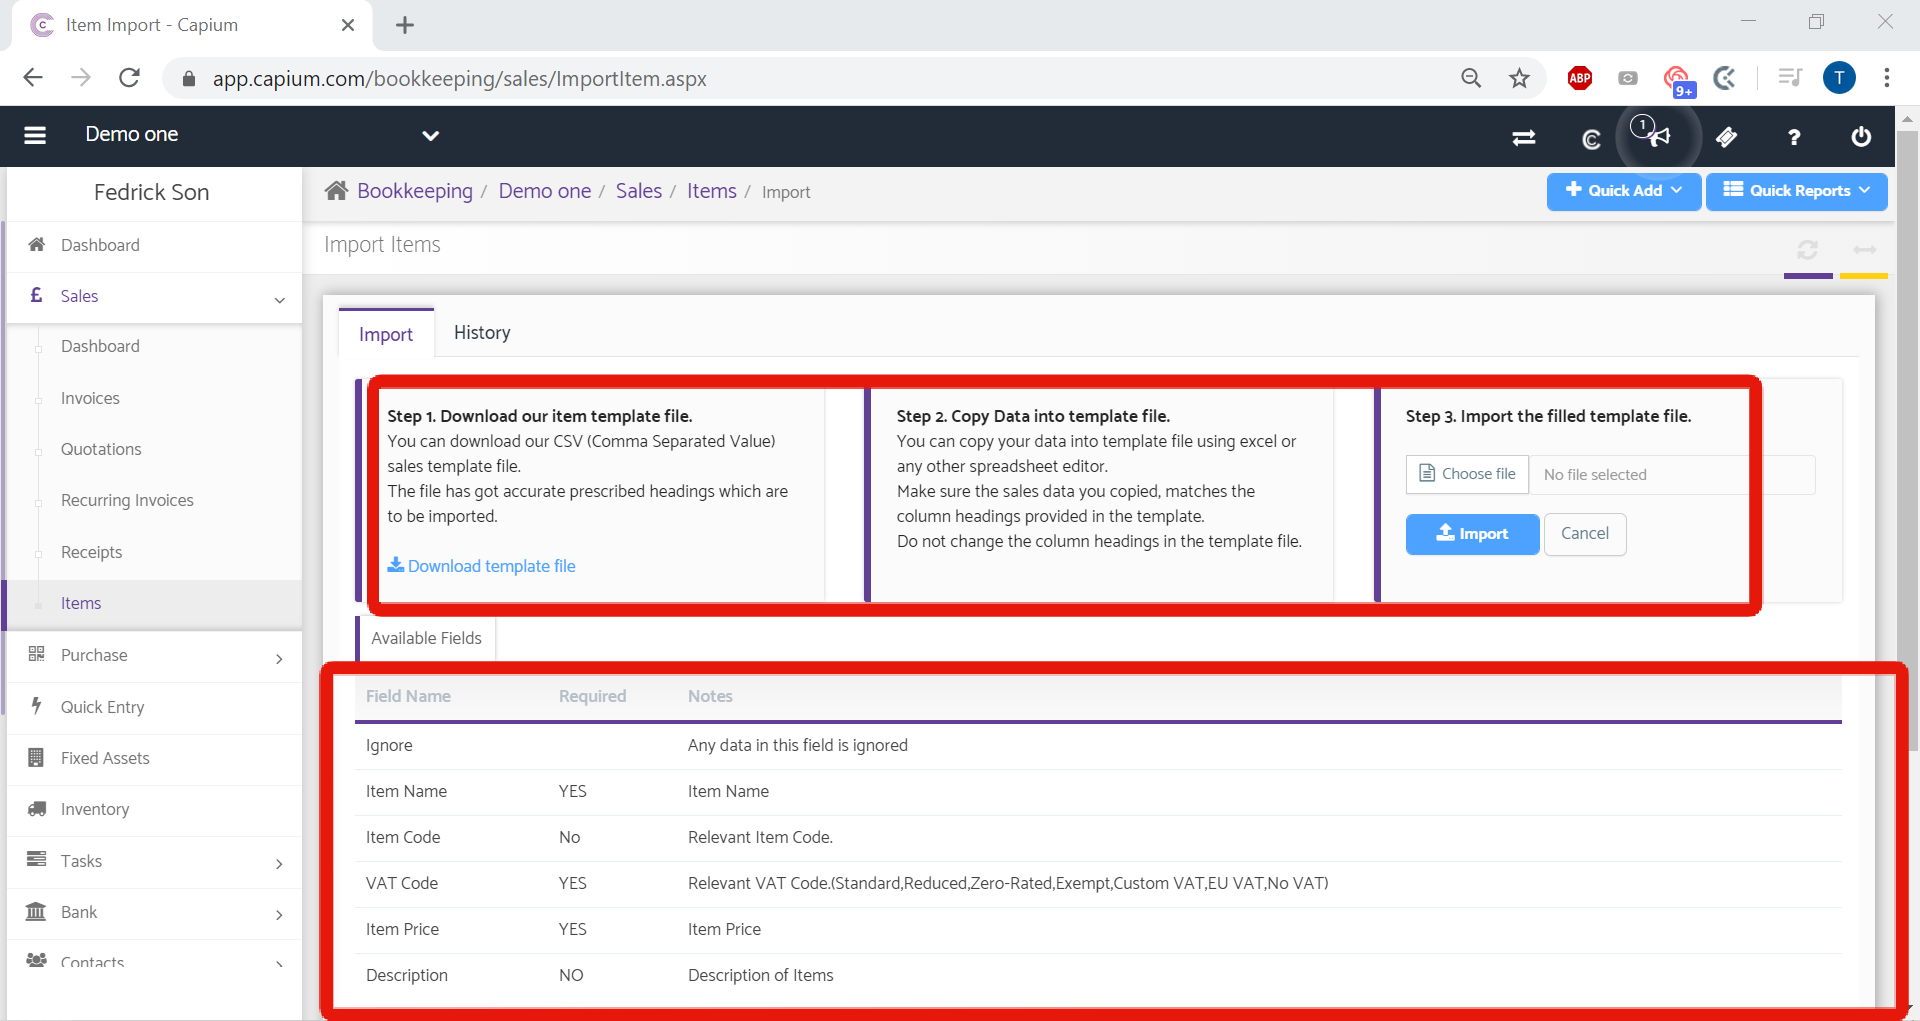This screenshot has height=1021, width=1920.
Task: Click the ticket tag icon in header
Action: click(x=1727, y=137)
